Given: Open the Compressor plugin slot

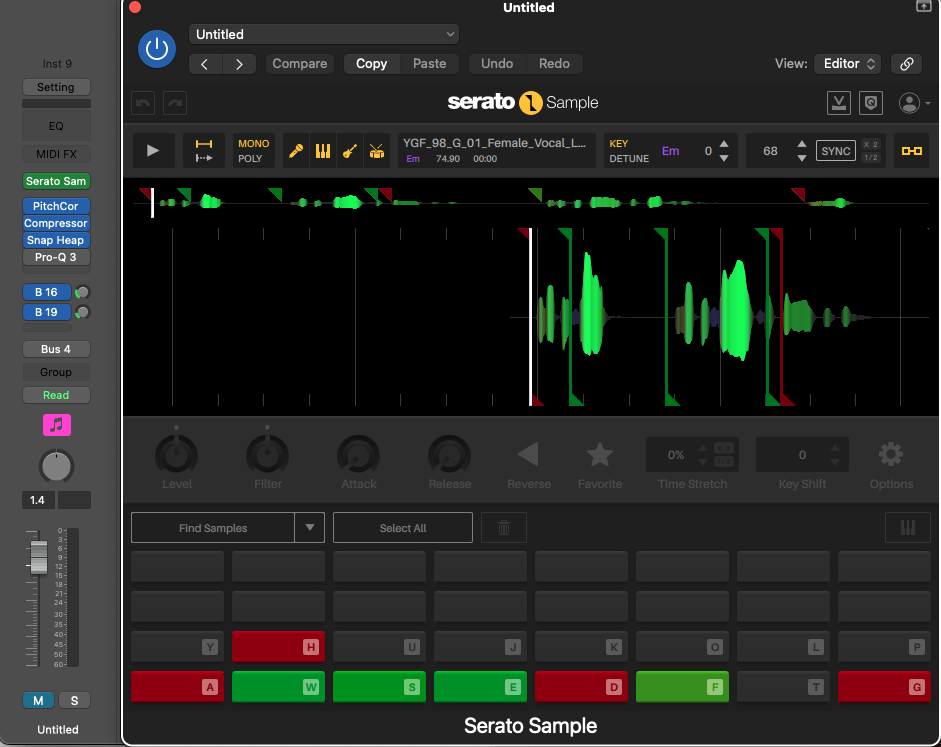Looking at the screenshot, I should pos(56,223).
